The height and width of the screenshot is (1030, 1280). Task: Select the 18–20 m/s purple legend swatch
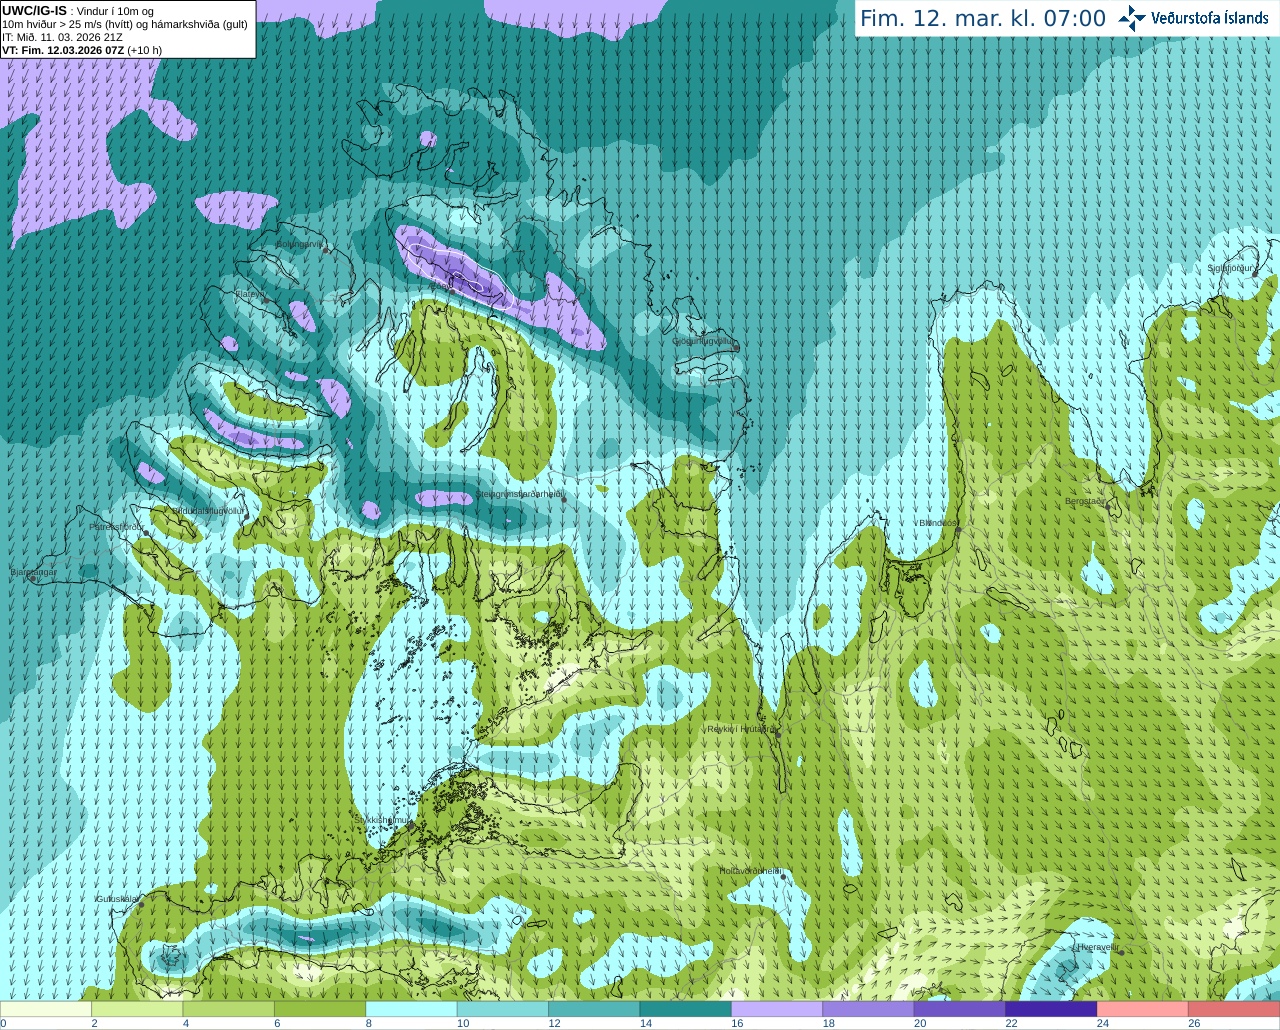click(x=868, y=1010)
